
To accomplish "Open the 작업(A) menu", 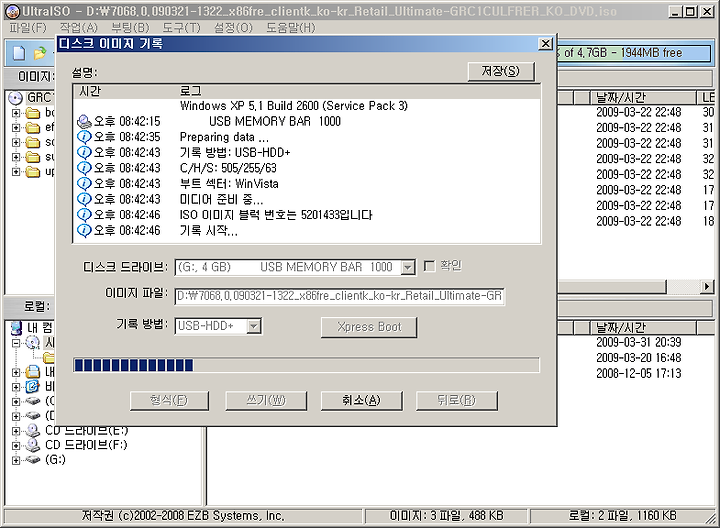I will tap(79, 28).
